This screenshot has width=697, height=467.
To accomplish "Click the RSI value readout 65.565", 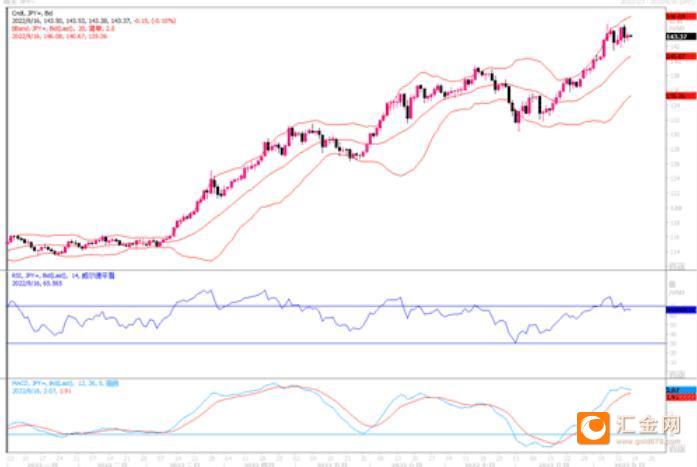I will coord(37,283).
